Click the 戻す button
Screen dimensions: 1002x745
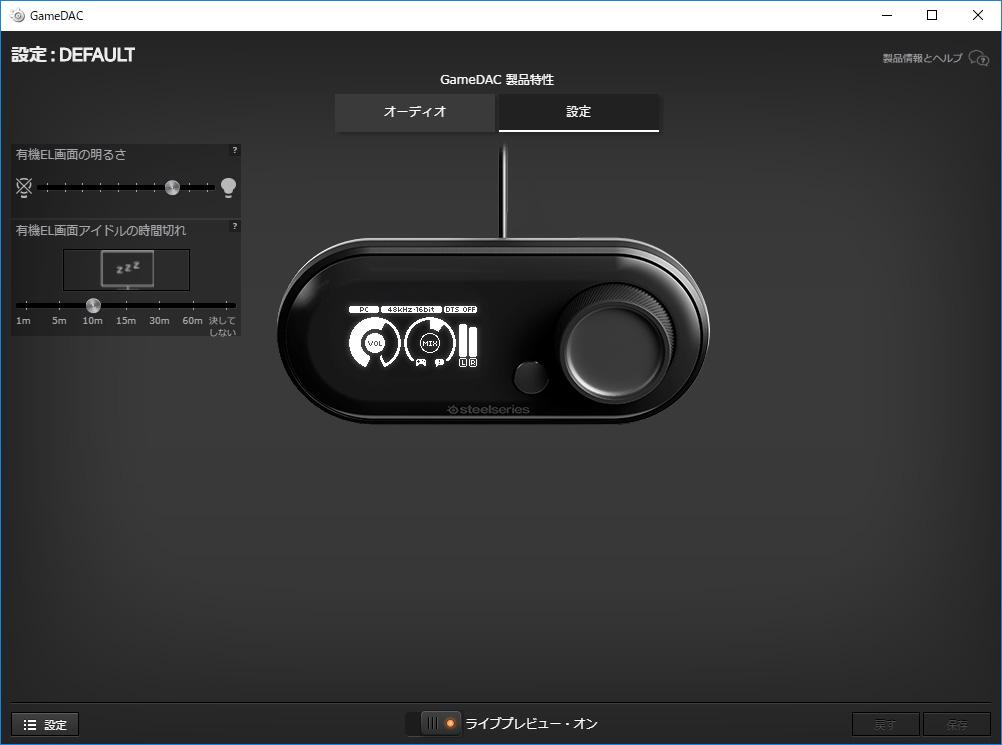tap(885, 725)
